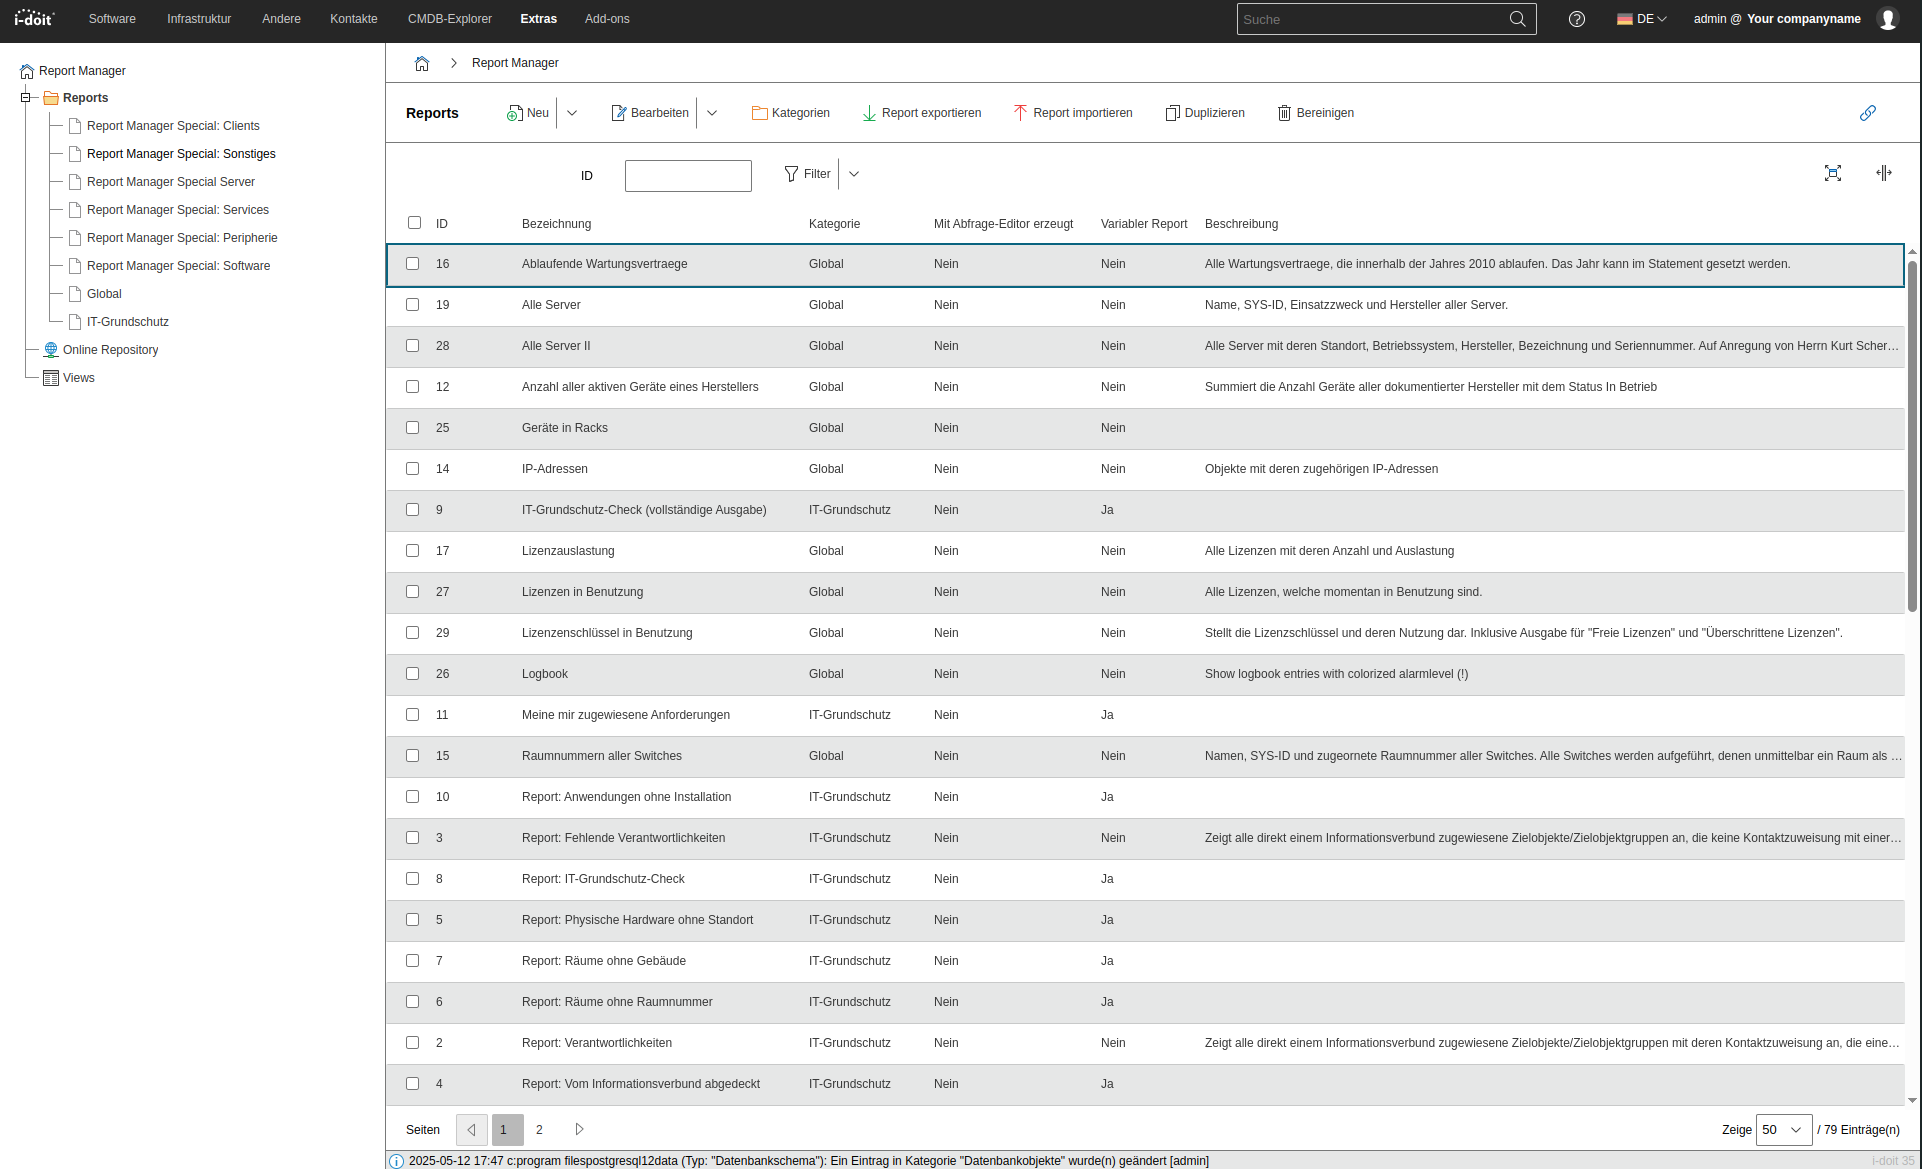
Task: Click the fullscreen table icon
Action: click(x=1832, y=173)
